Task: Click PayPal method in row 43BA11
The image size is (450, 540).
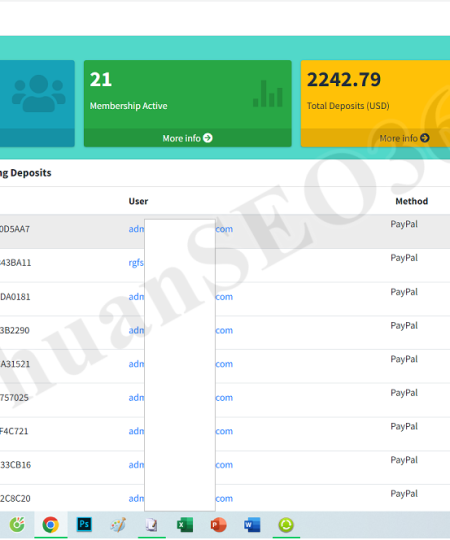Action: (x=404, y=258)
